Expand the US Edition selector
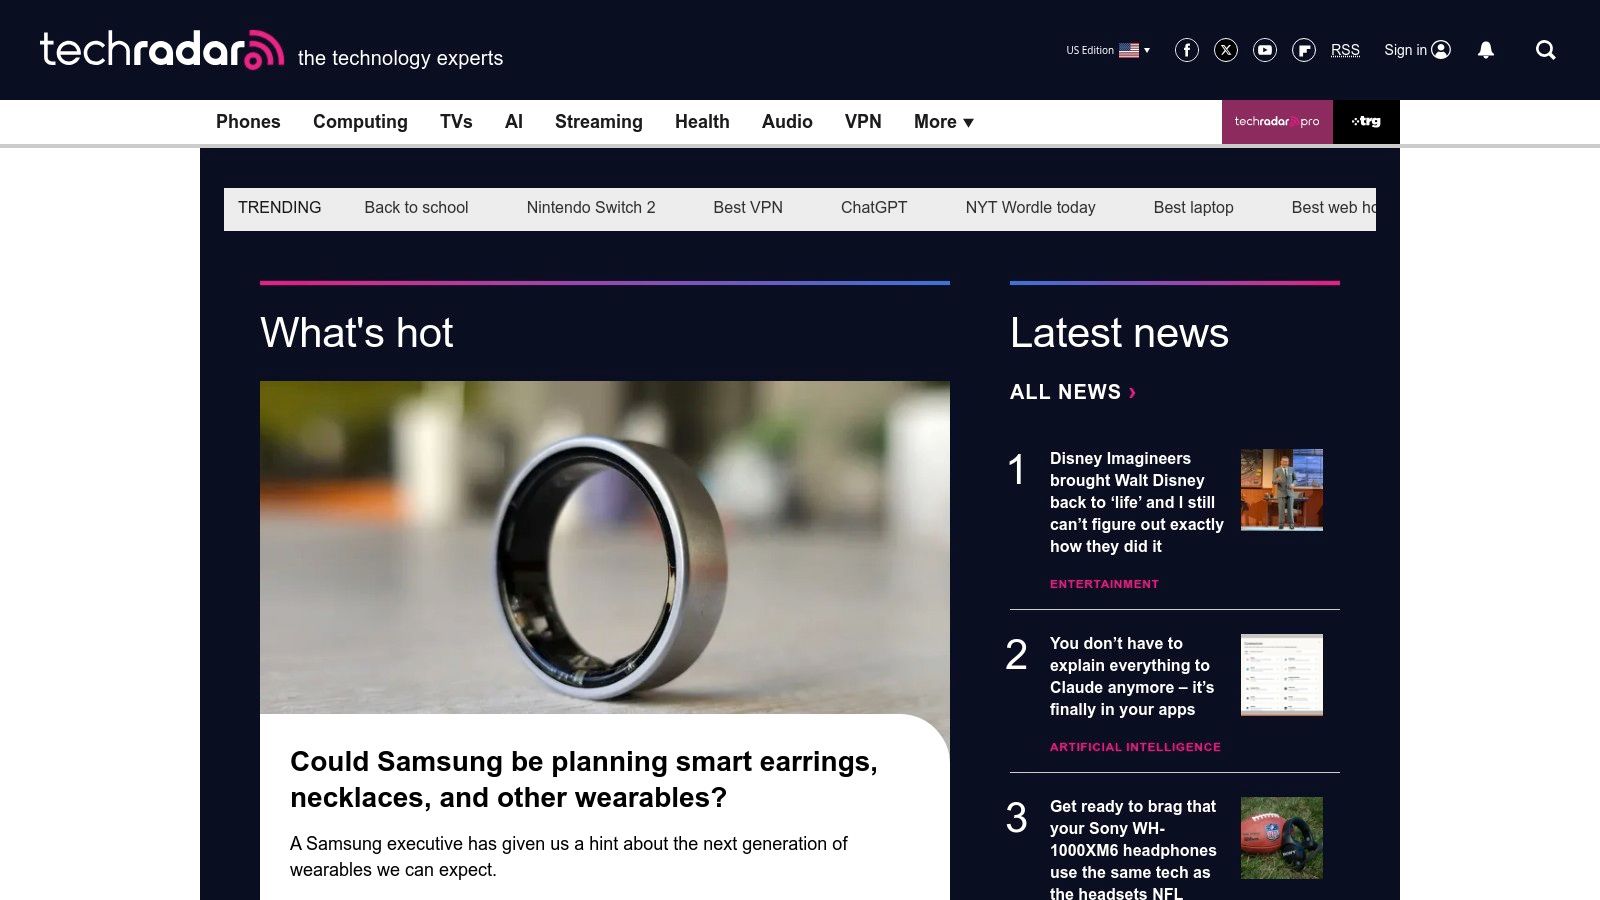Viewport: 1600px width, 900px height. (1108, 50)
